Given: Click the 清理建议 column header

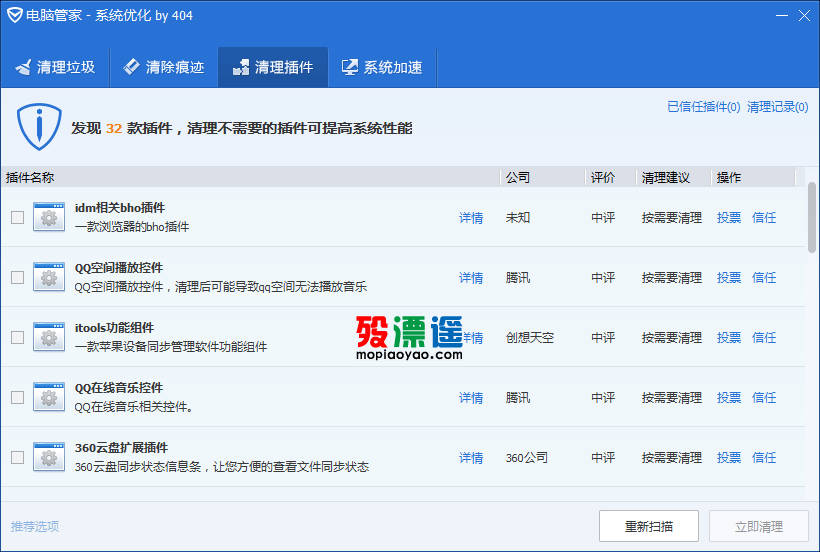Looking at the screenshot, I should (674, 178).
